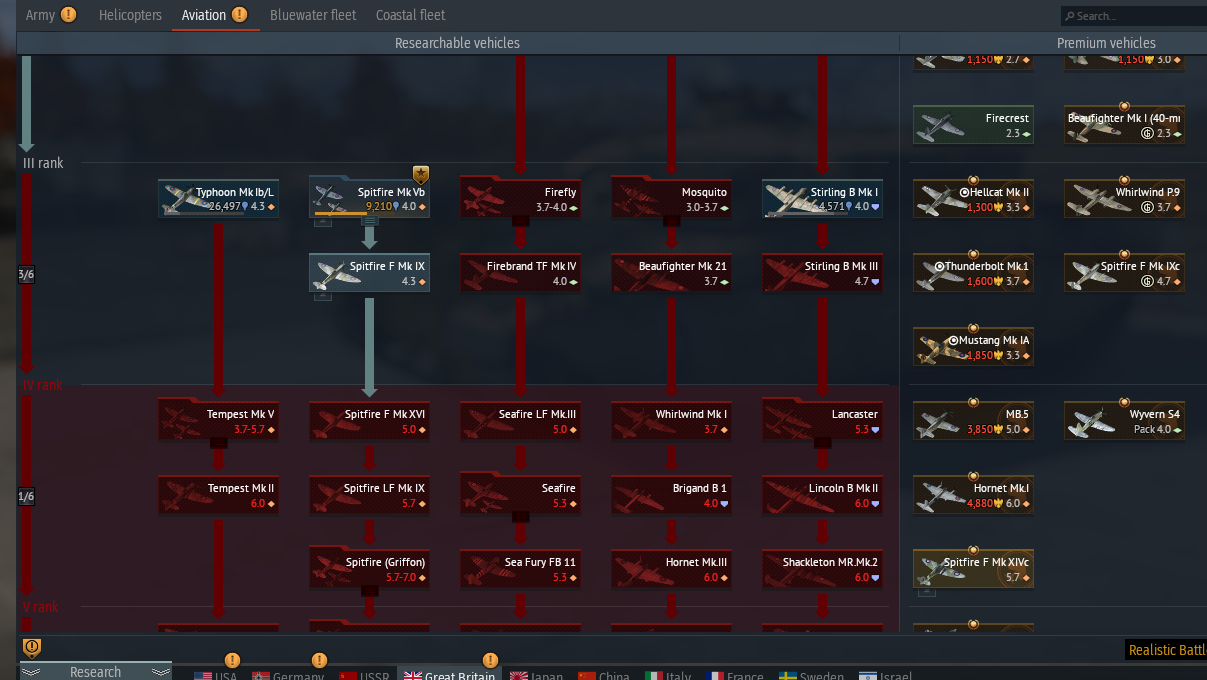Screen dimensions: 1207x680
Task: Switch to the Bluewater fleet tab
Action: tap(313, 15)
